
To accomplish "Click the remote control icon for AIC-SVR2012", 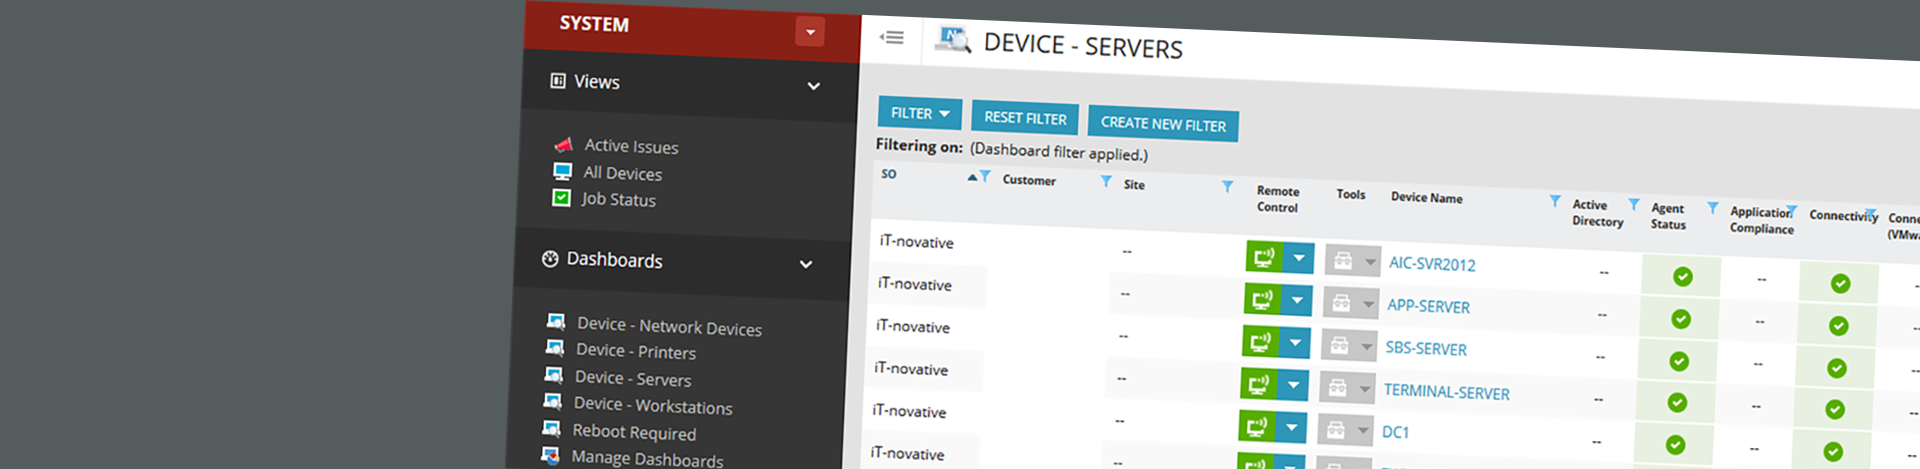I will (1264, 257).
